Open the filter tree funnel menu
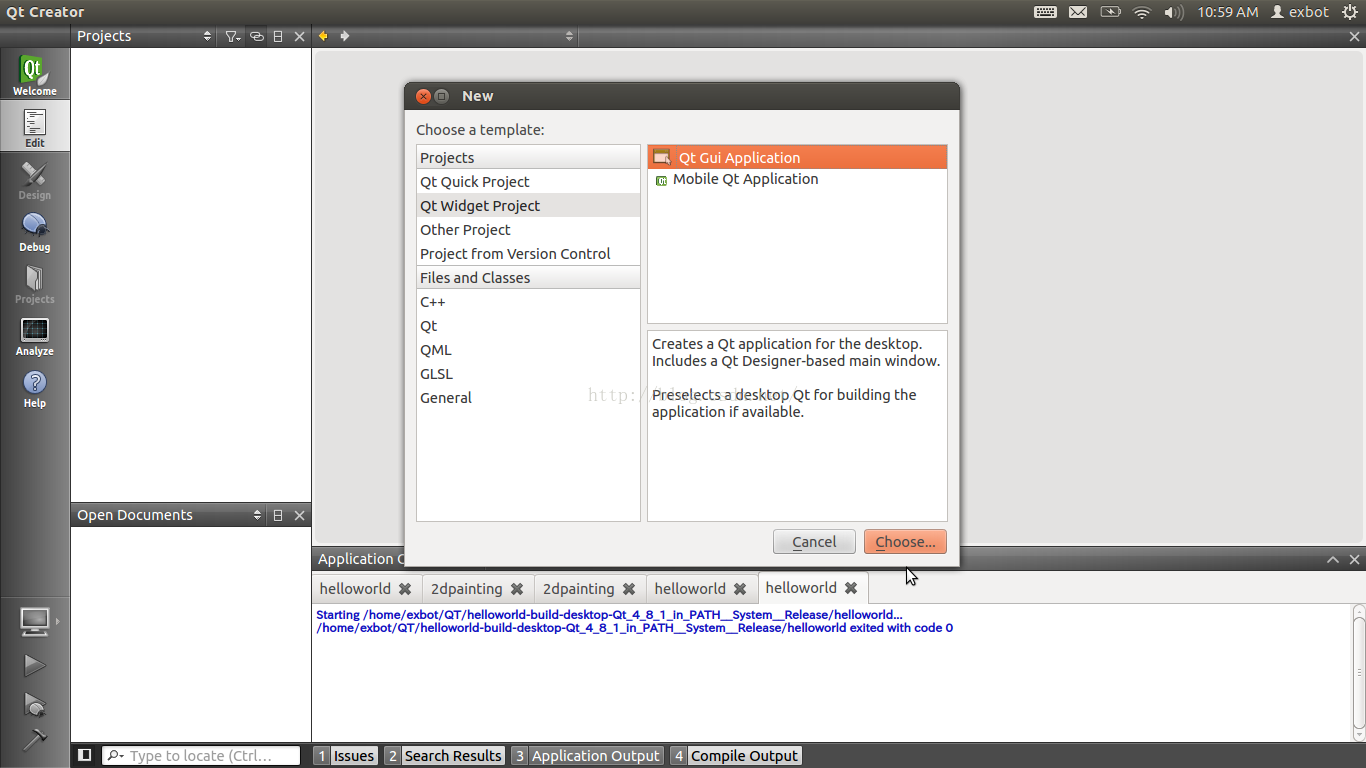The height and width of the screenshot is (768, 1366). tap(232, 36)
